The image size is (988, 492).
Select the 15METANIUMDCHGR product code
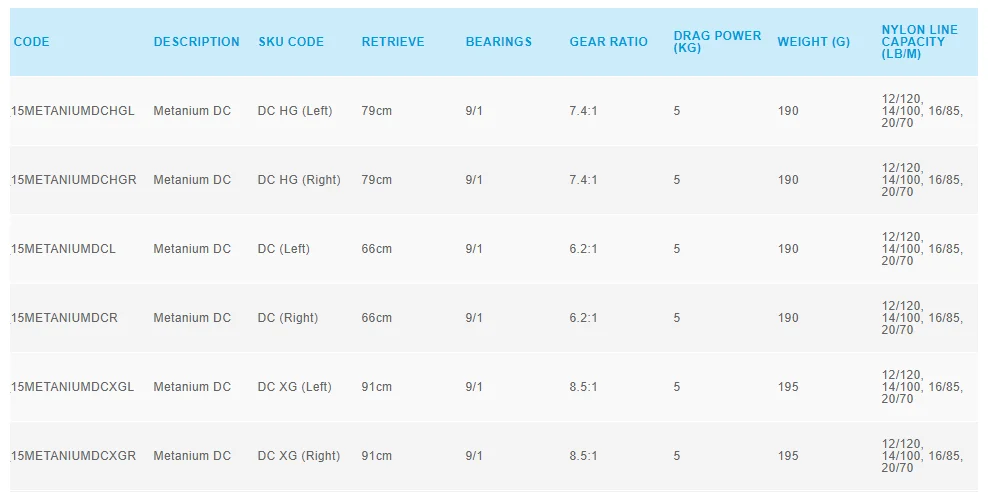point(74,180)
